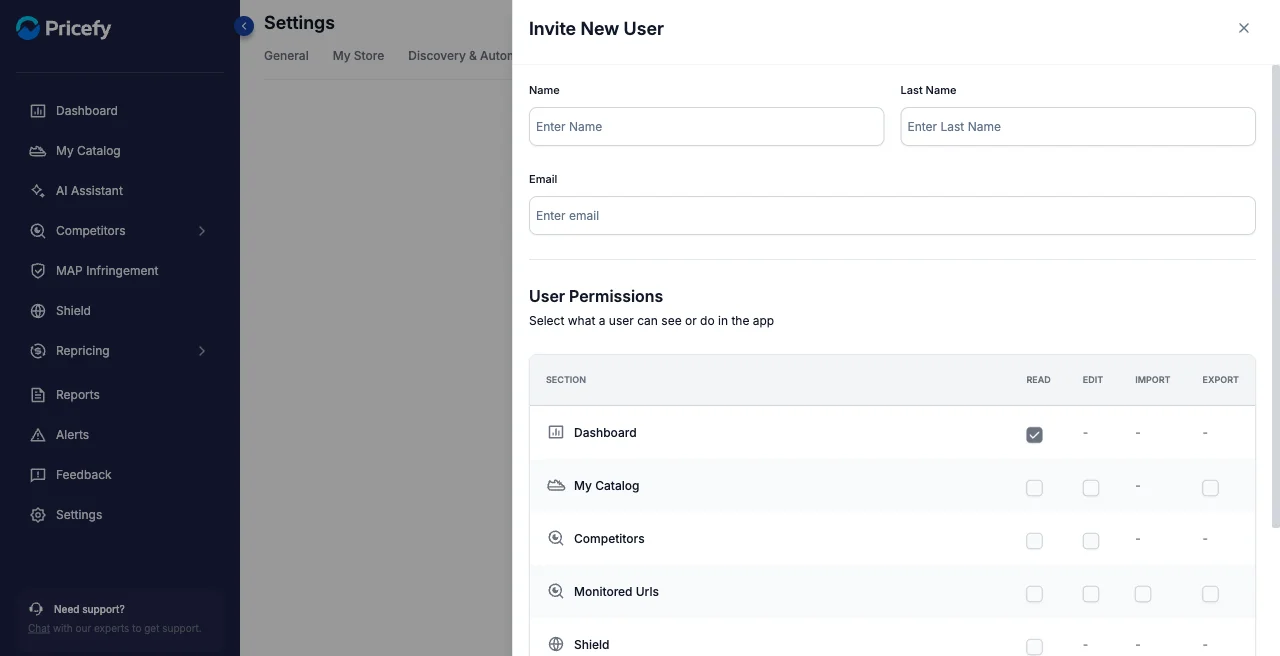The image size is (1280, 656).
Task: Enable Monitored Urls Edit permission
Action: 1091,594
